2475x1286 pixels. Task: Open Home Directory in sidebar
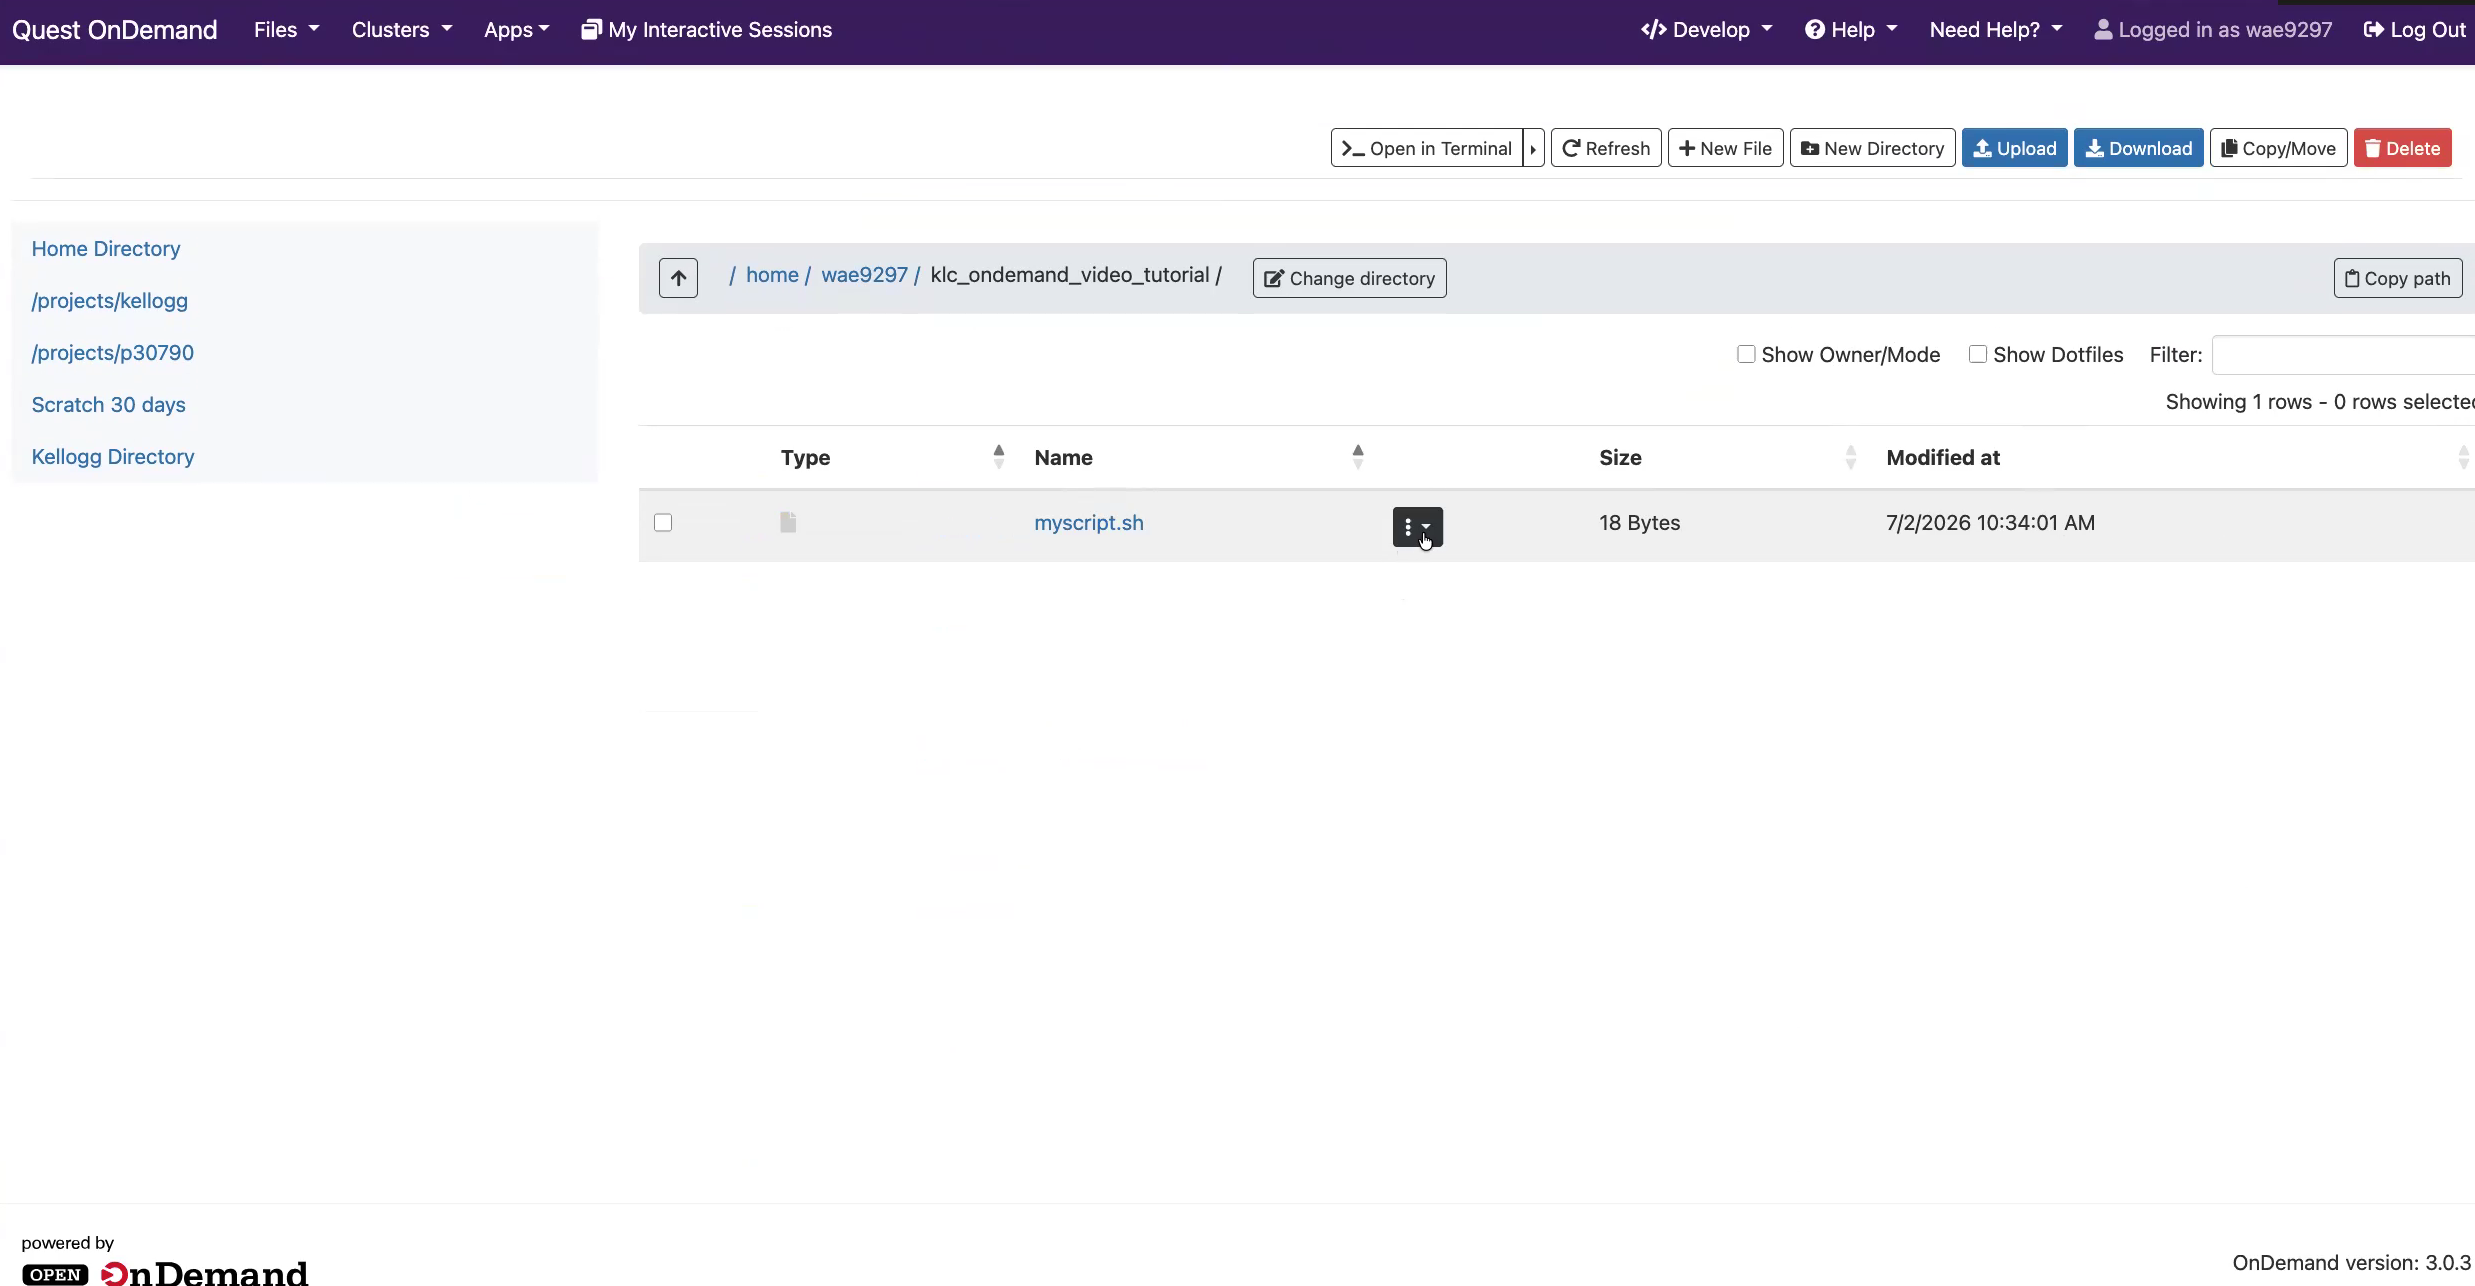tap(106, 249)
